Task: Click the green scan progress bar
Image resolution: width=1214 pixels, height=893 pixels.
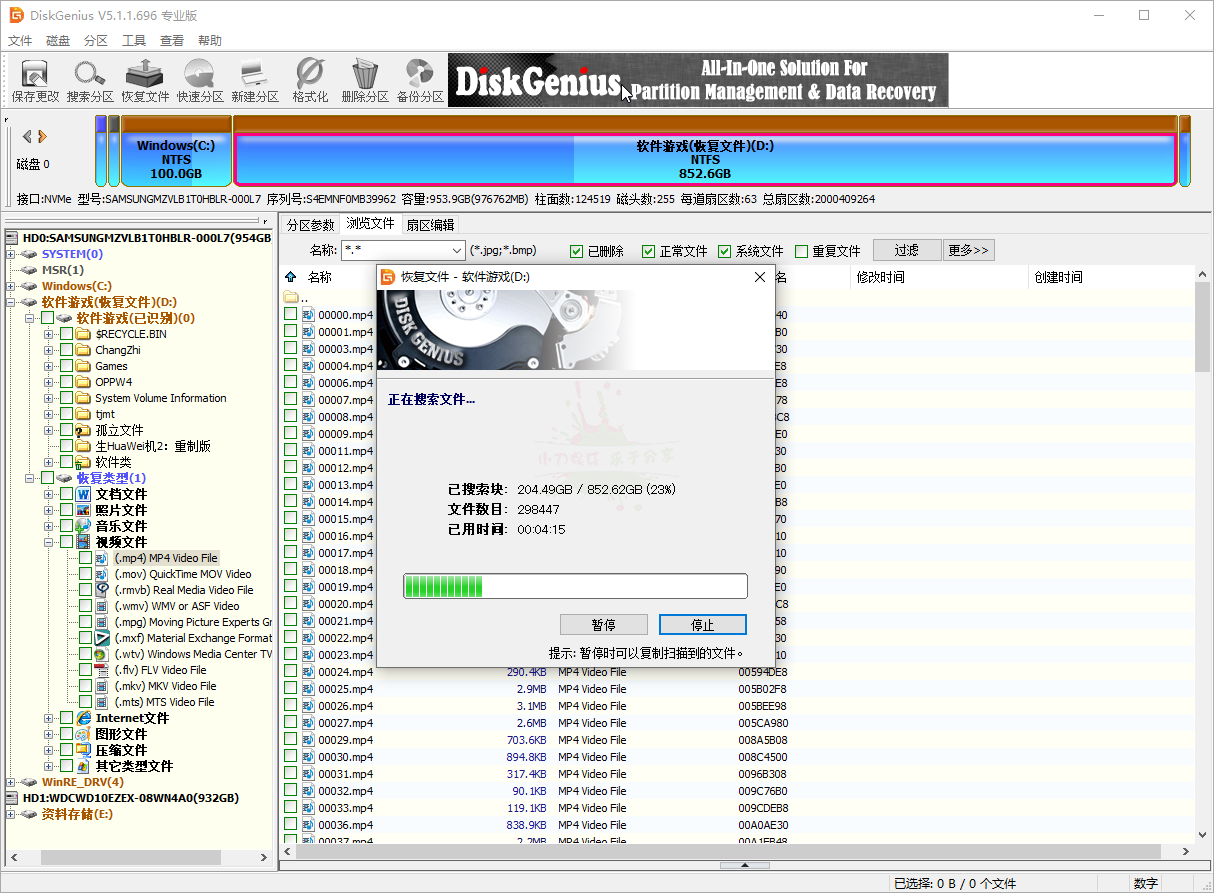Action: tap(575, 586)
